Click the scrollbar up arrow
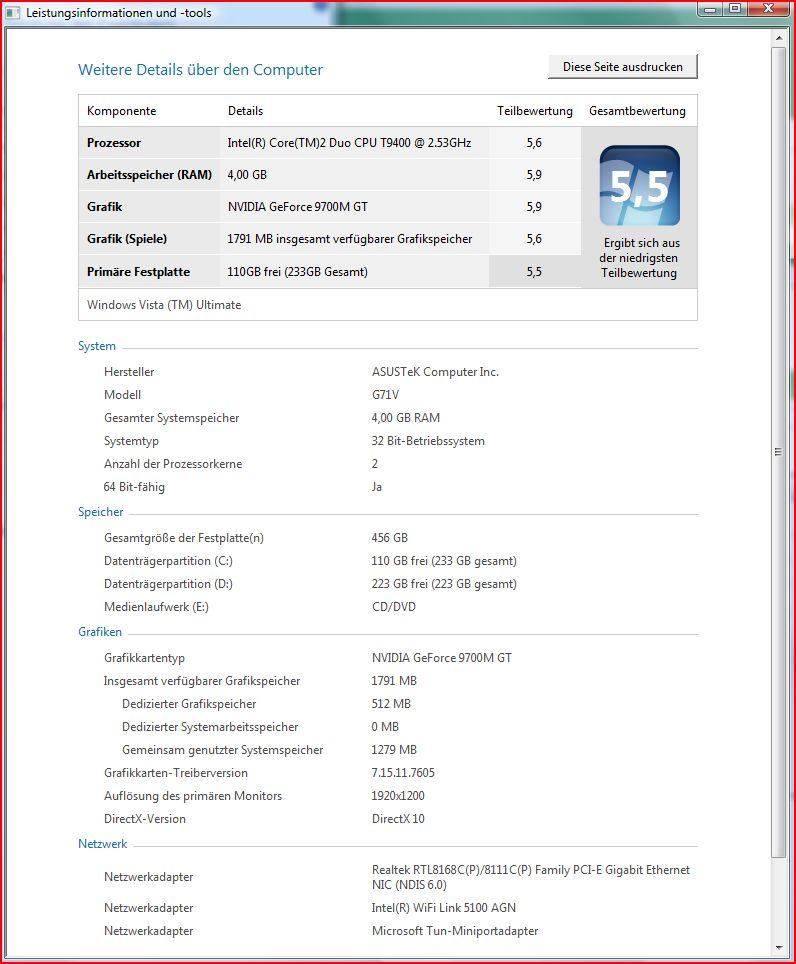Image resolution: width=796 pixels, height=964 pixels. click(x=779, y=38)
